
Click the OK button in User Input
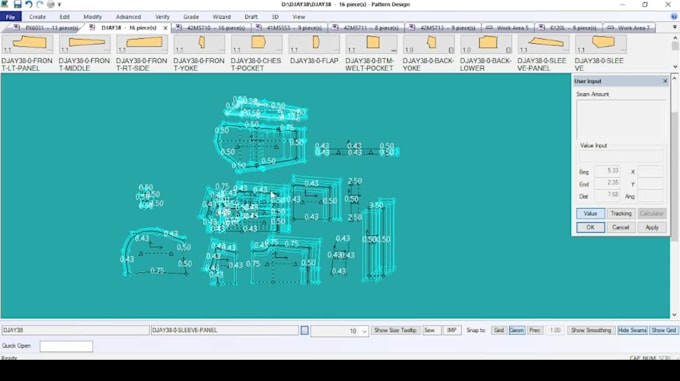590,227
